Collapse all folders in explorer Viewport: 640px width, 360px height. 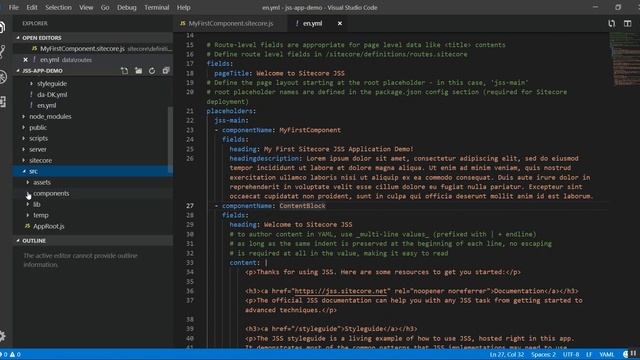[x=165, y=71]
